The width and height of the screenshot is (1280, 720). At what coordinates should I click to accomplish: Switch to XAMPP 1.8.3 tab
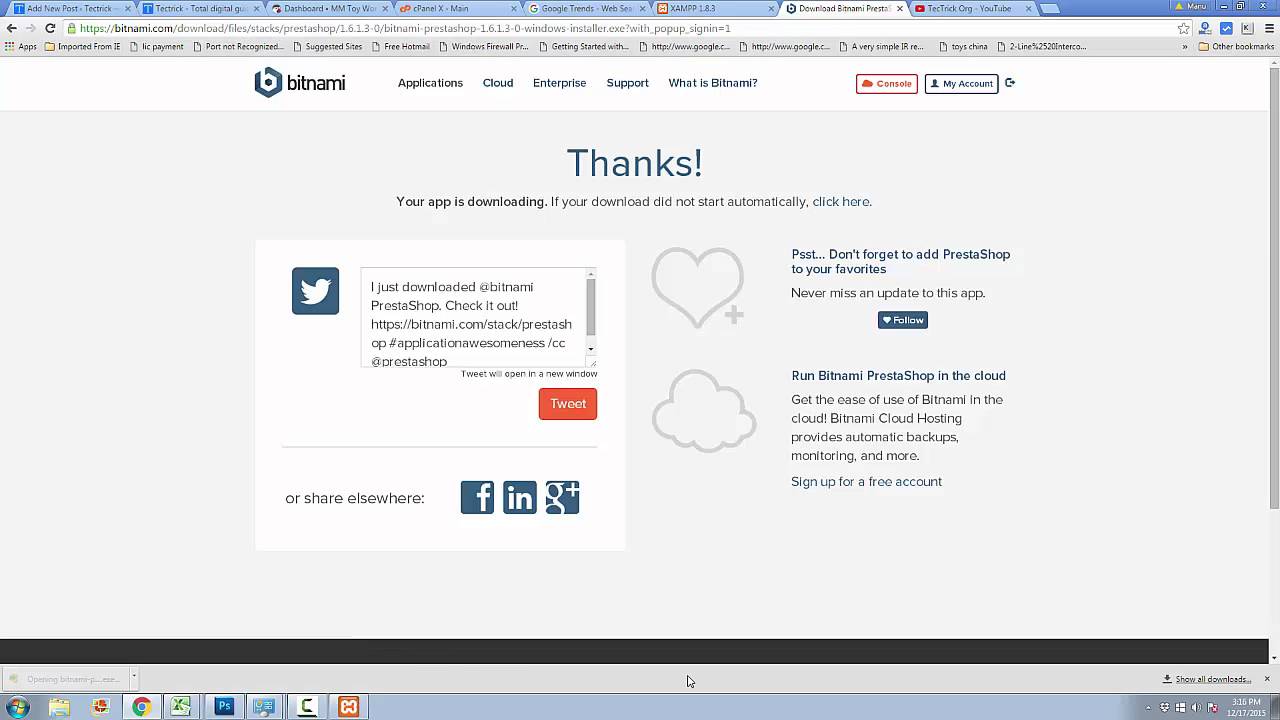point(714,8)
